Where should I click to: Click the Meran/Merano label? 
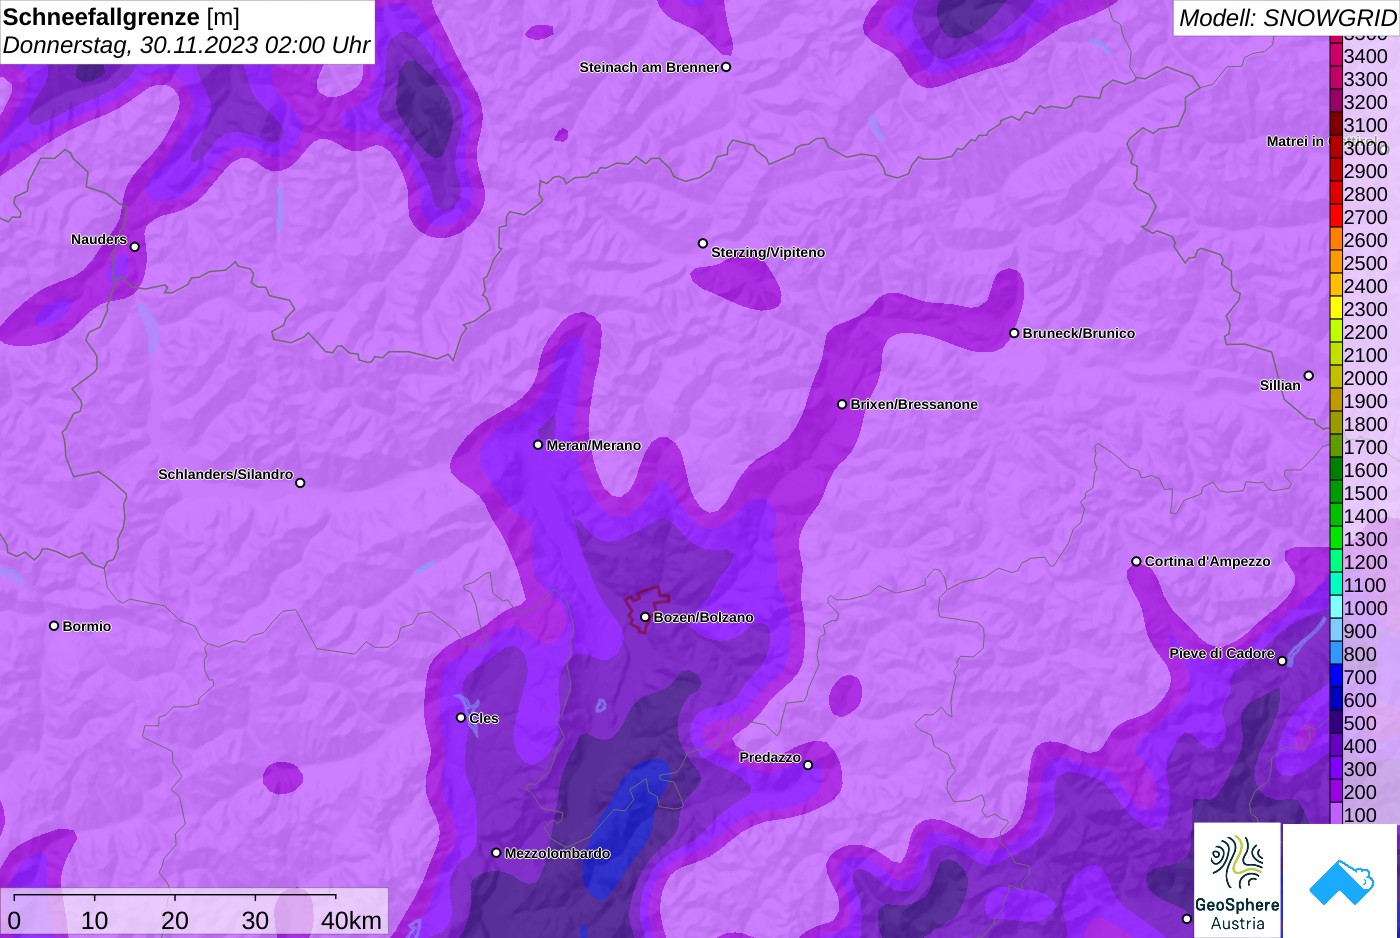[593, 445]
